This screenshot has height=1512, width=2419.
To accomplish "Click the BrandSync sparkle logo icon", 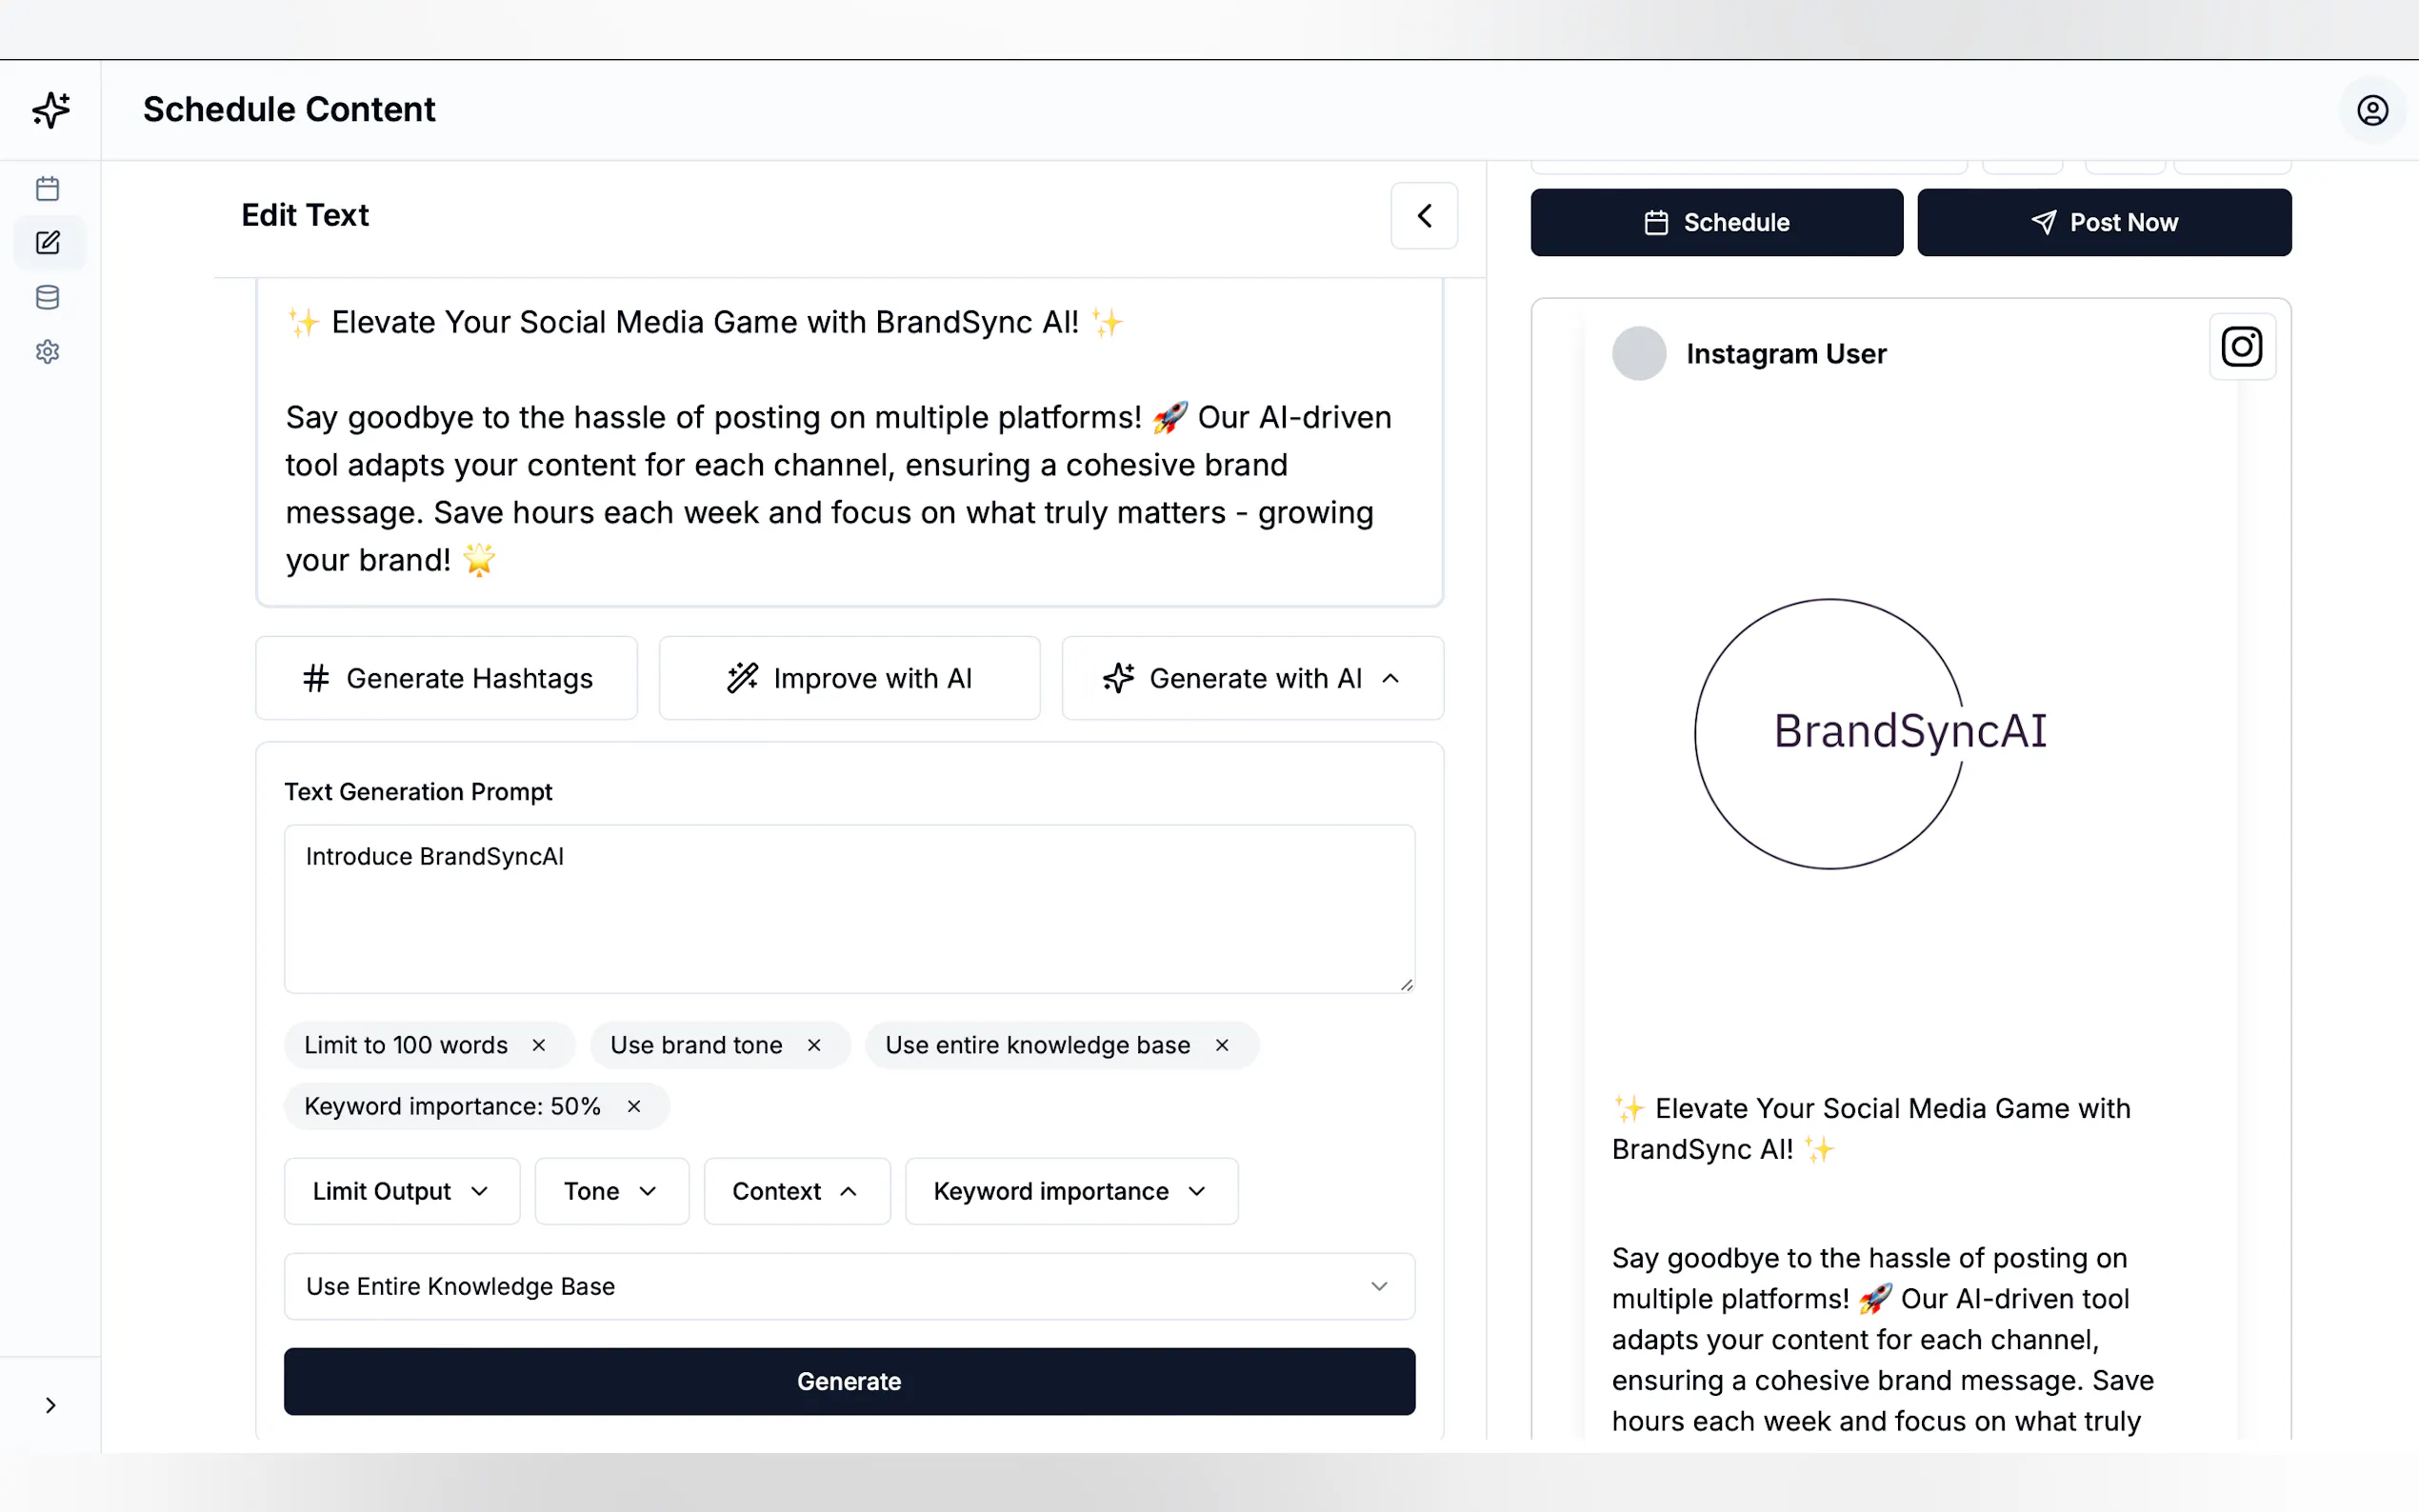I will point(50,110).
